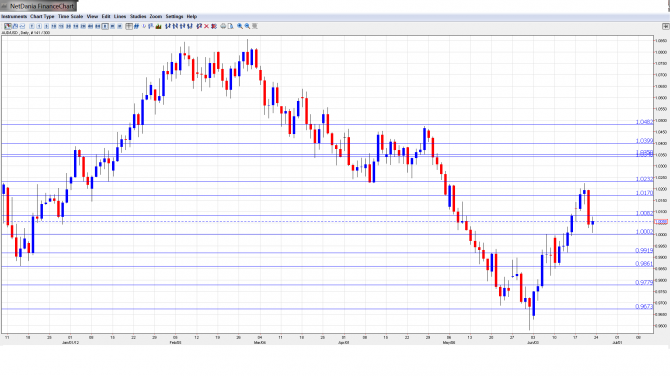Open the View menu

[x=92, y=16]
